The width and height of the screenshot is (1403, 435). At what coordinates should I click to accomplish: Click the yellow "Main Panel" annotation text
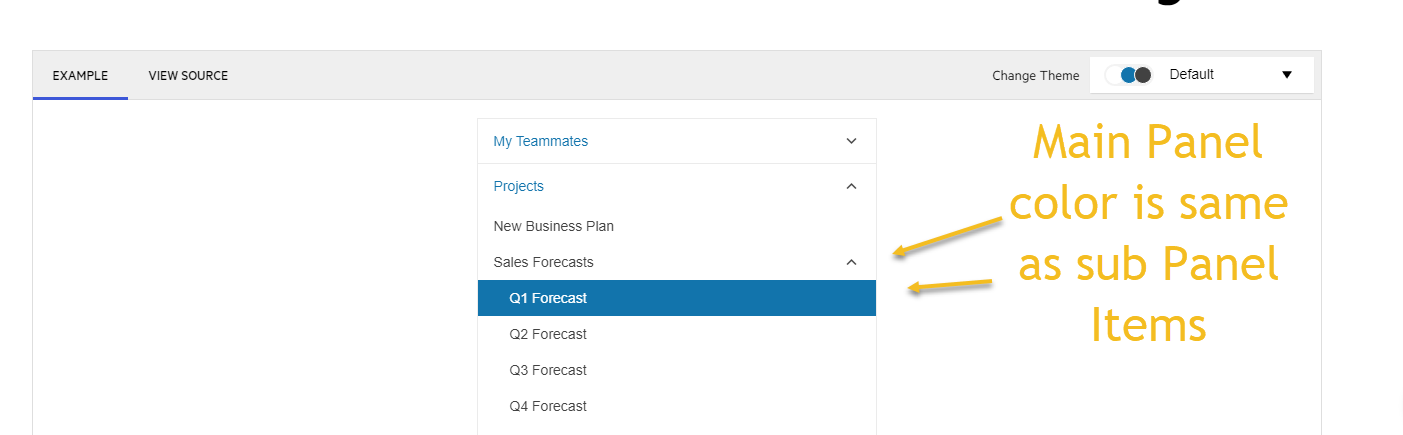(1147, 143)
